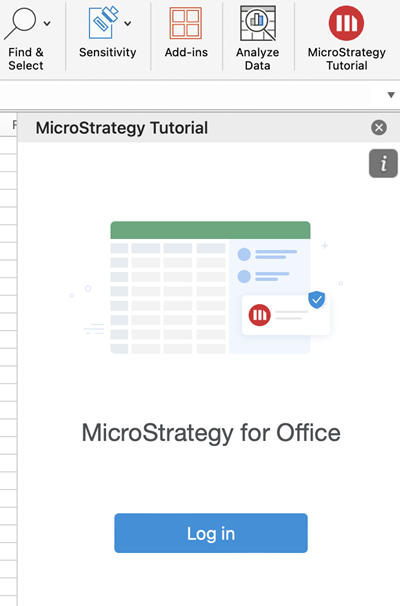
Task: Click the MicroStrategy Tutorial pane title
Action: click(122, 128)
